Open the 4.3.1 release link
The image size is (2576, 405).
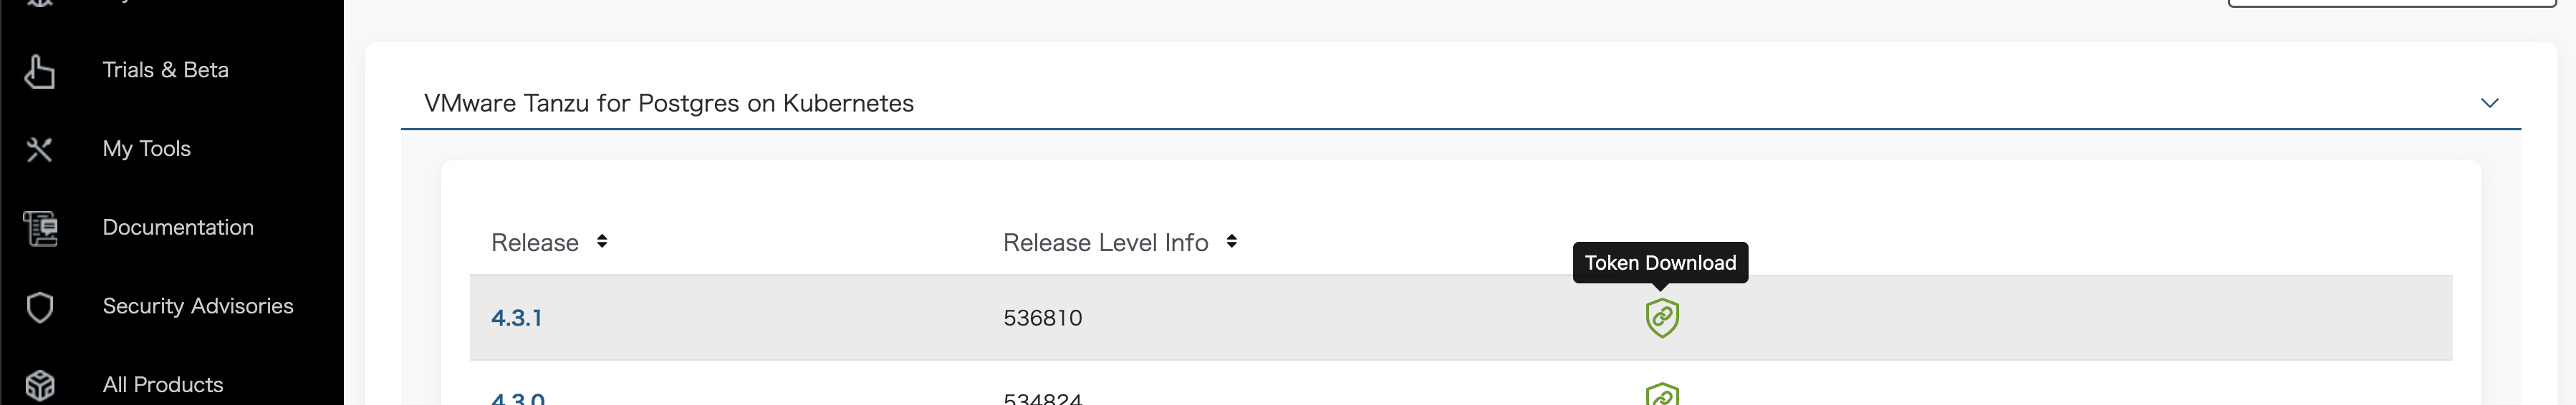pyautogui.click(x=516, y=318)
